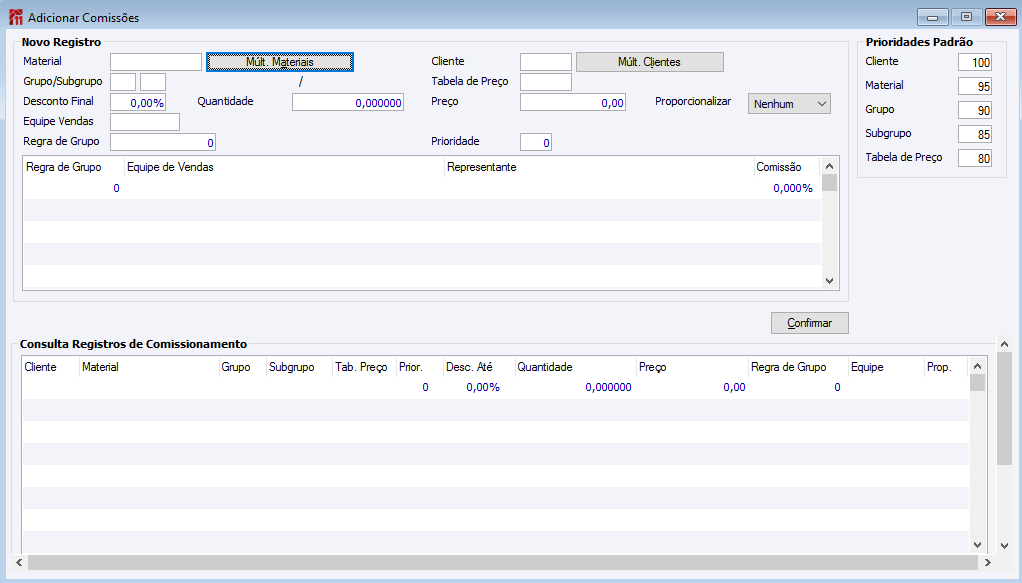
Task: Open the Múlt. Clientes selection
Action: pyautogui.click(x=650, y=62)
